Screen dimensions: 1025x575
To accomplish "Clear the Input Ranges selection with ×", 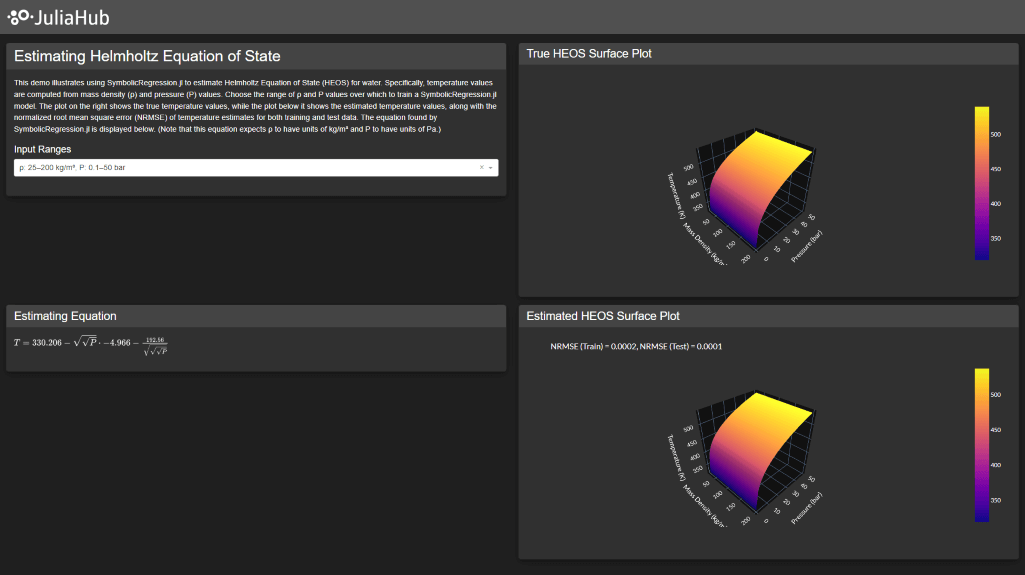I will coord(481,168).
